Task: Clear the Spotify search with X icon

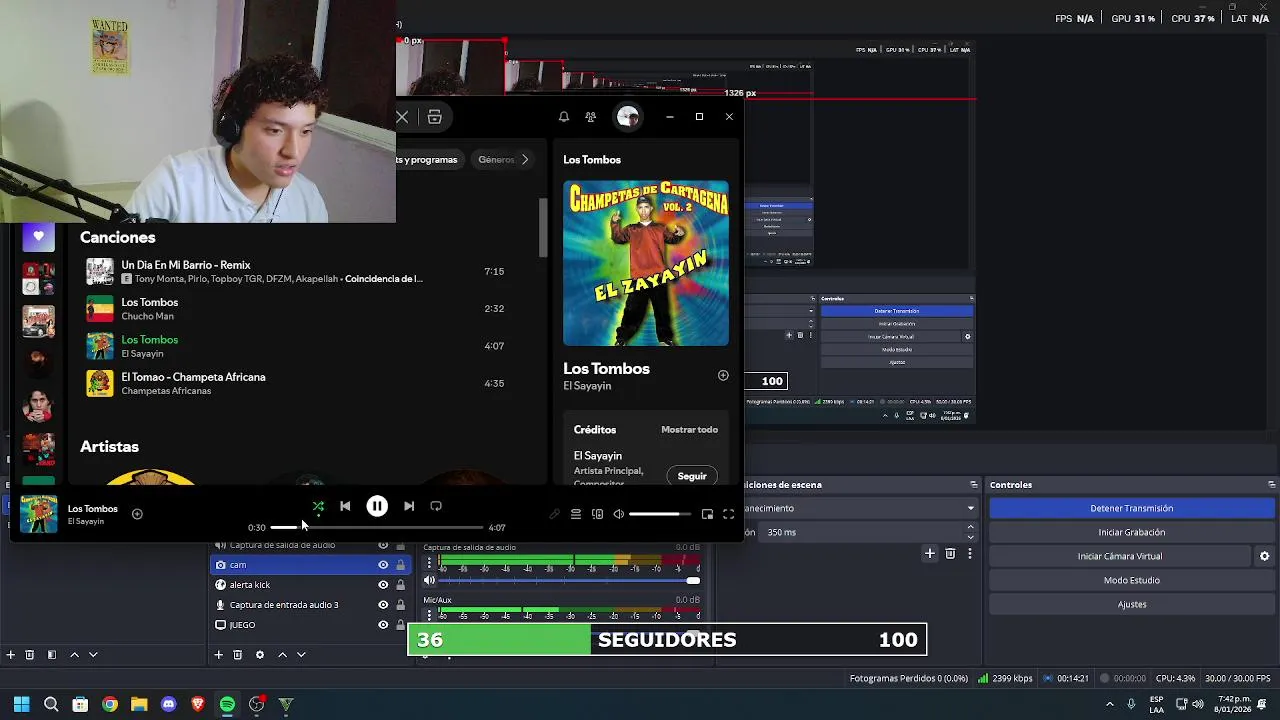Action: pyautogui.click(x=402, y=117)
